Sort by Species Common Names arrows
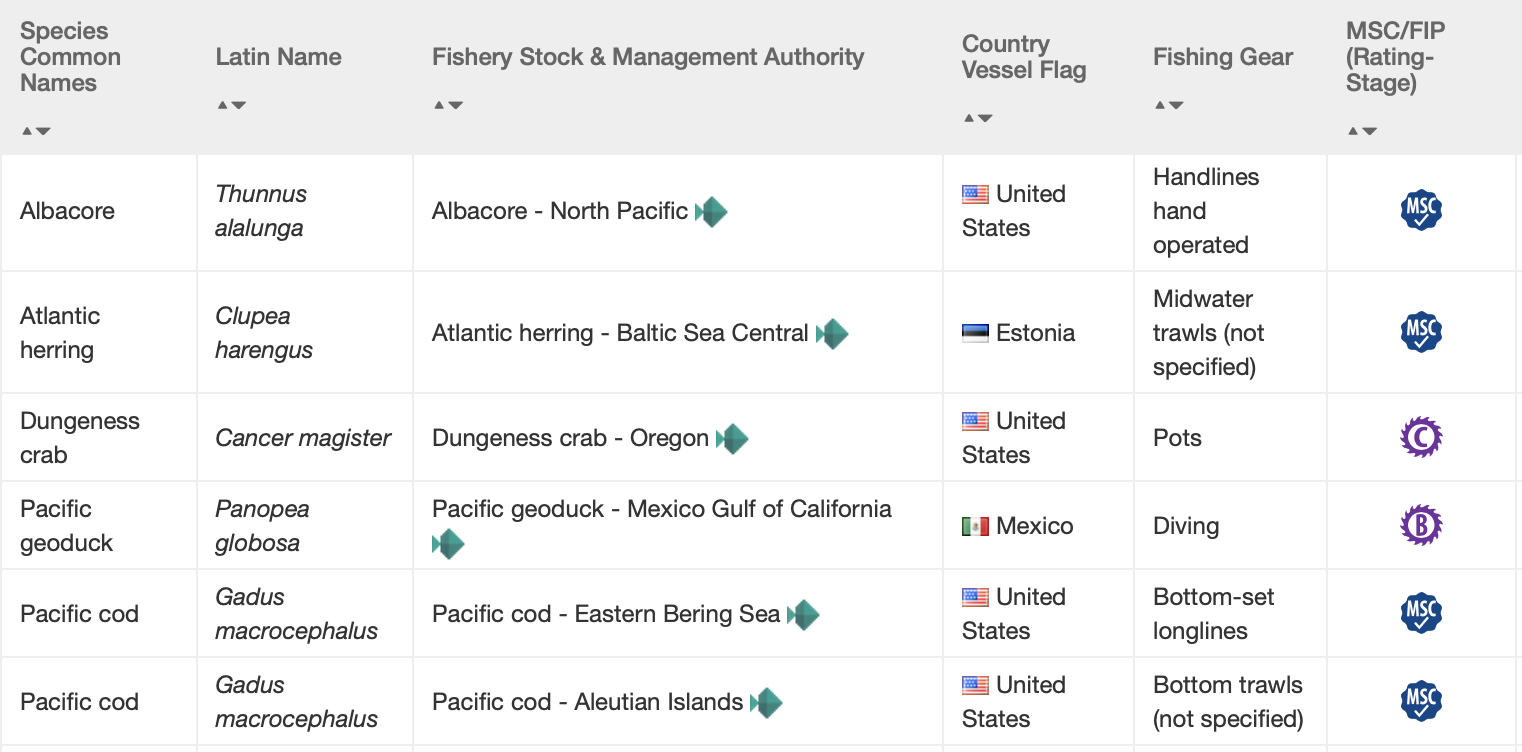This screenshot has width=1522, height=752. 36,131
